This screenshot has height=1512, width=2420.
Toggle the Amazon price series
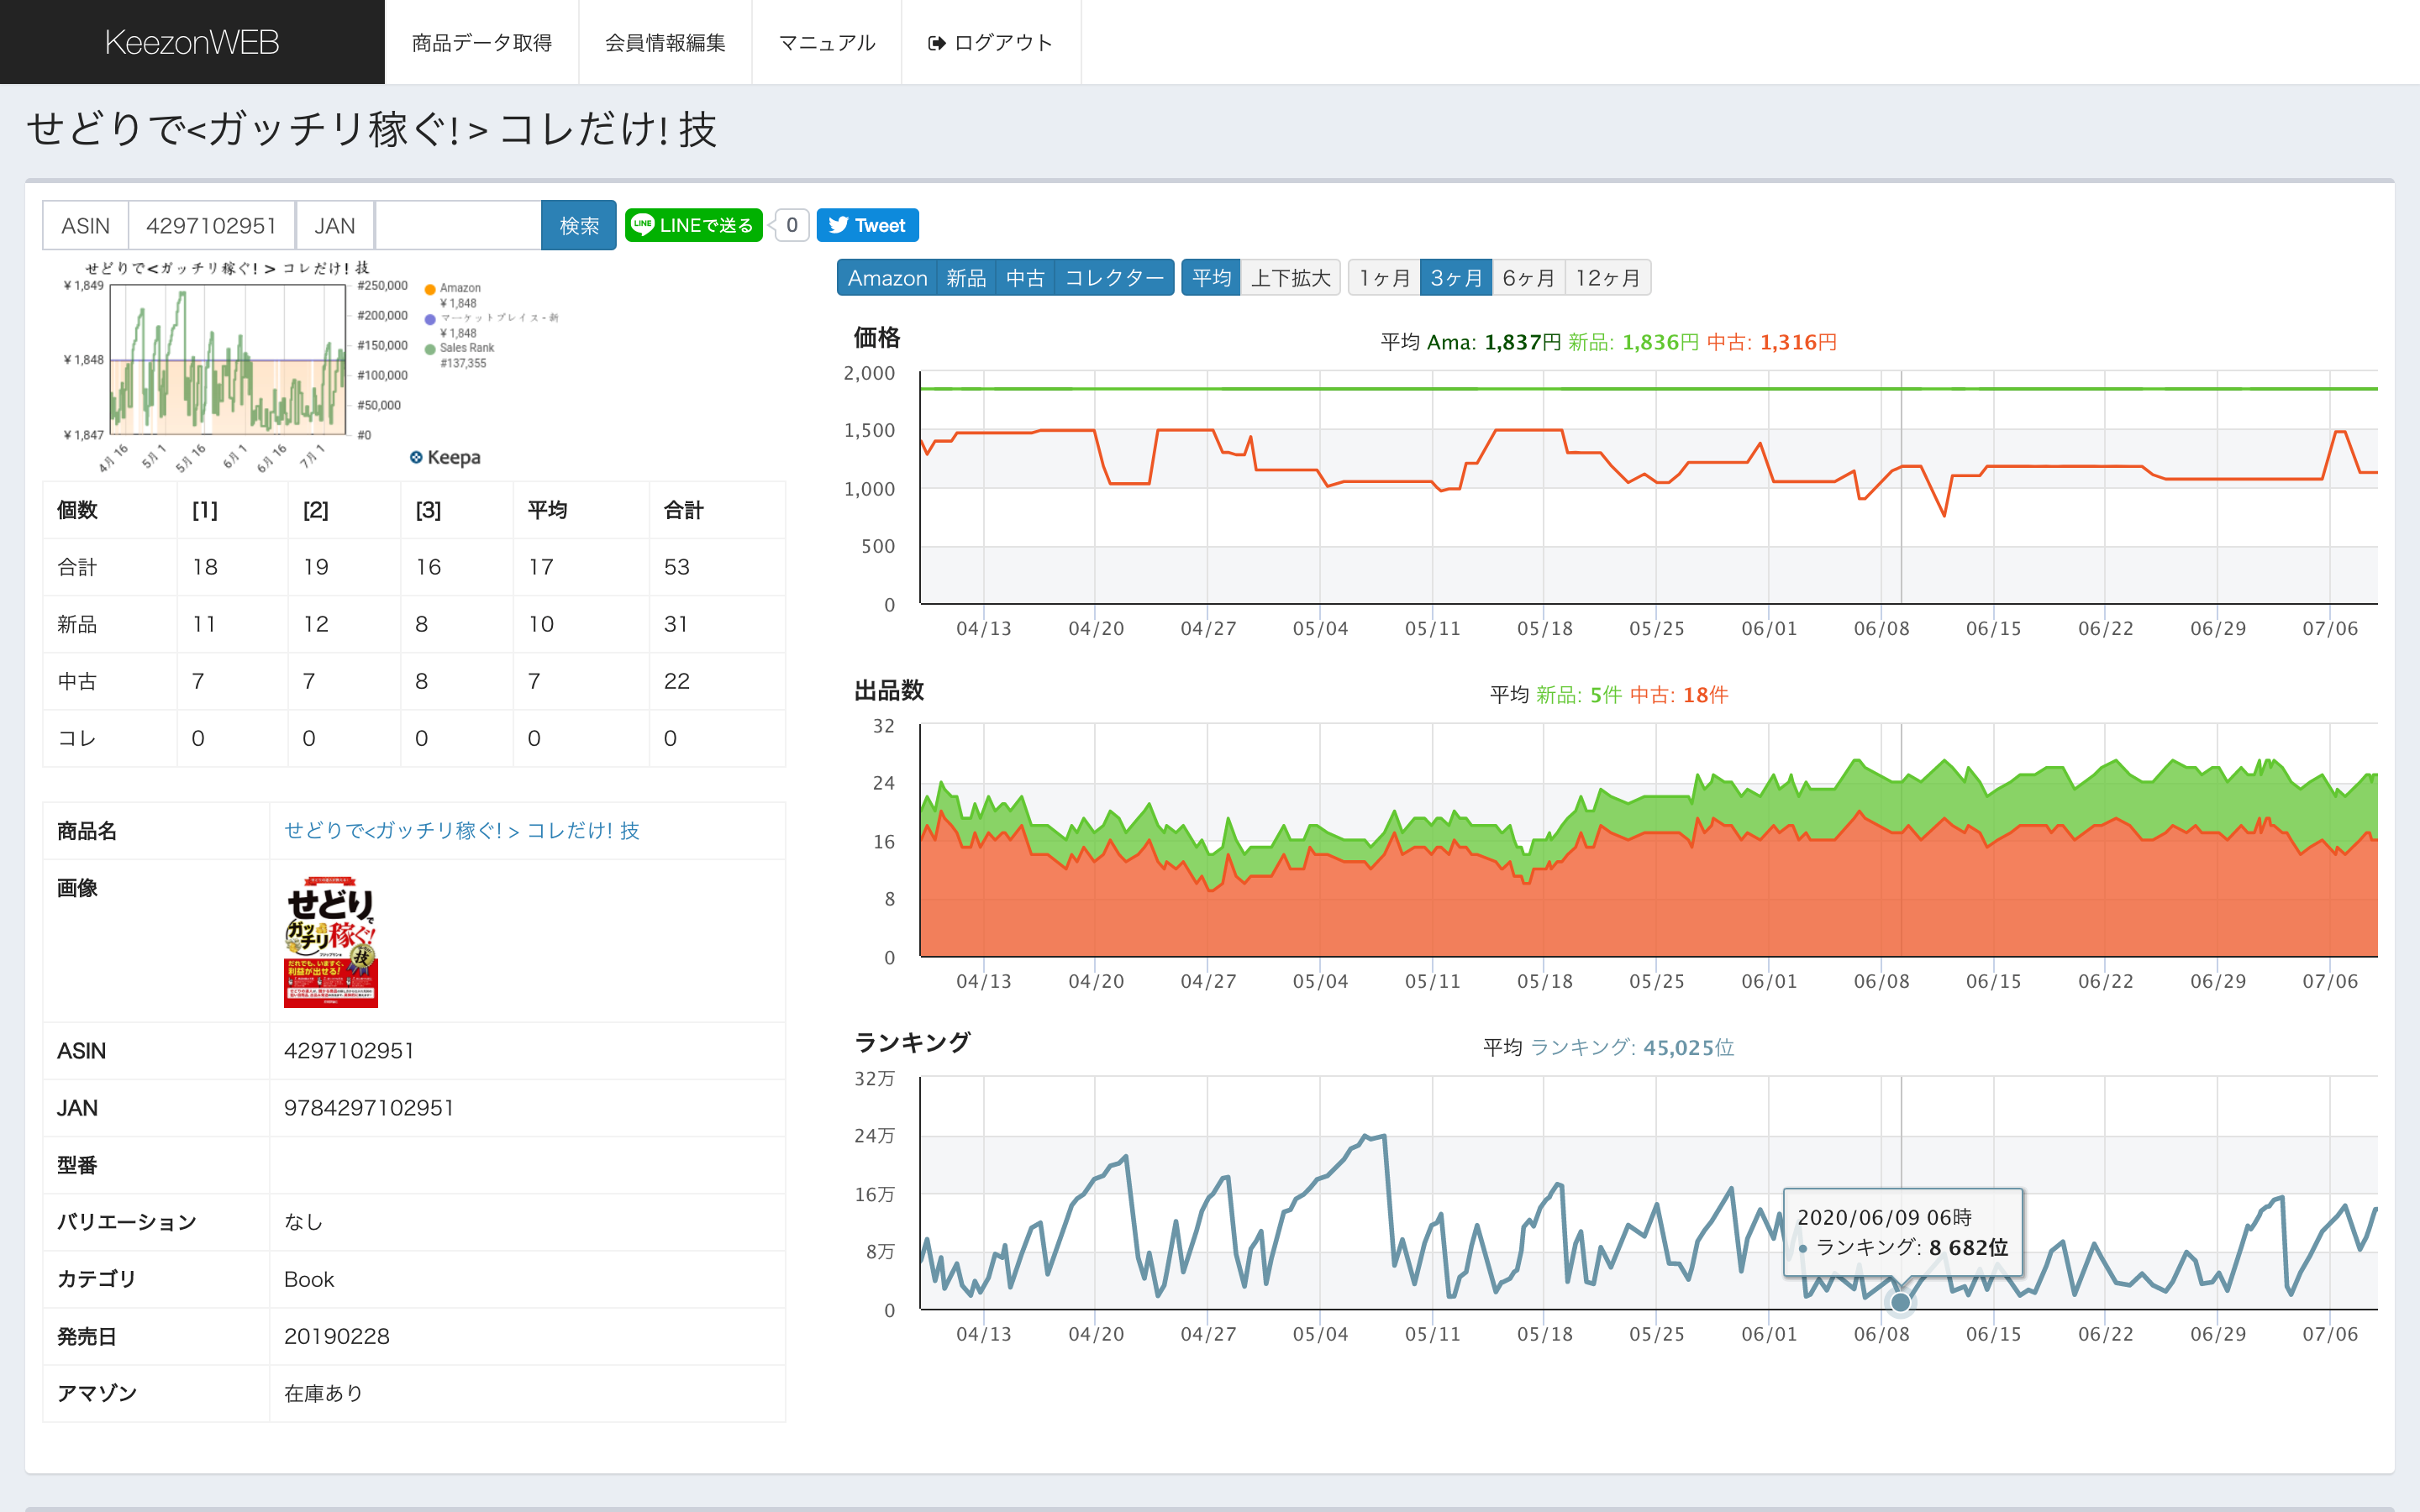click(x=887, y=278)
